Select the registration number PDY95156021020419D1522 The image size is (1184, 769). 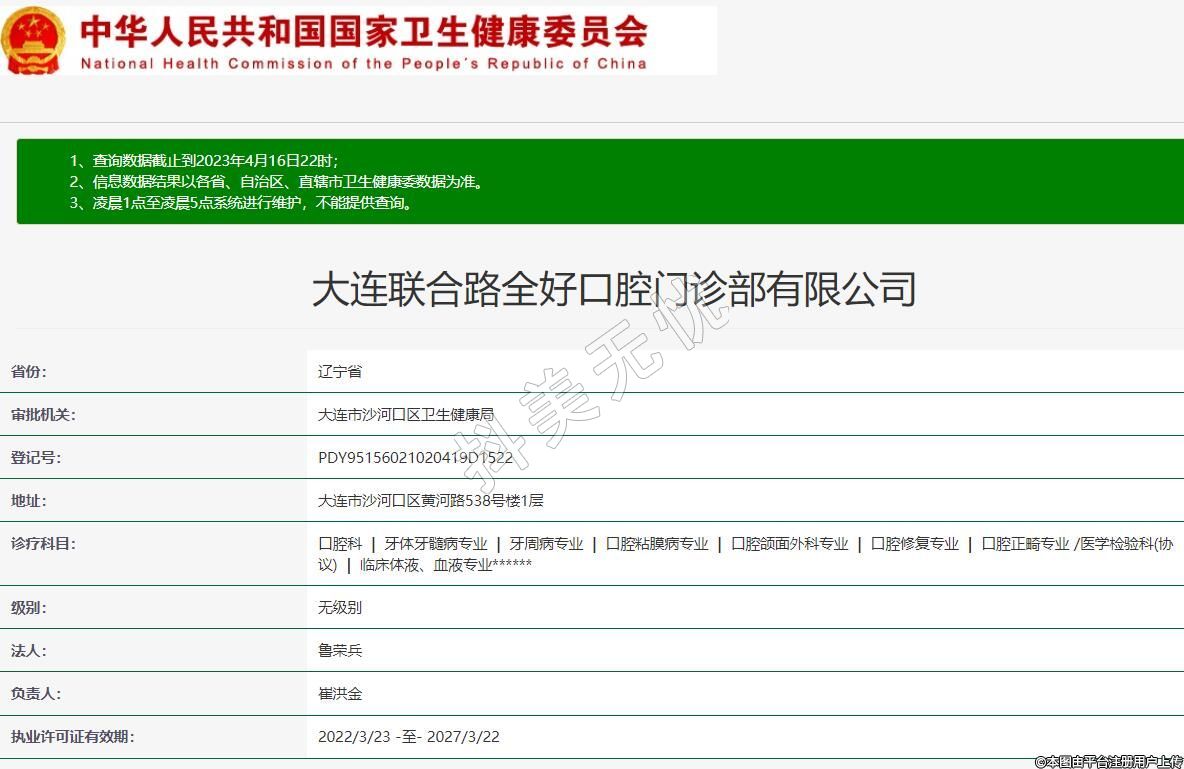pos(415,458)
